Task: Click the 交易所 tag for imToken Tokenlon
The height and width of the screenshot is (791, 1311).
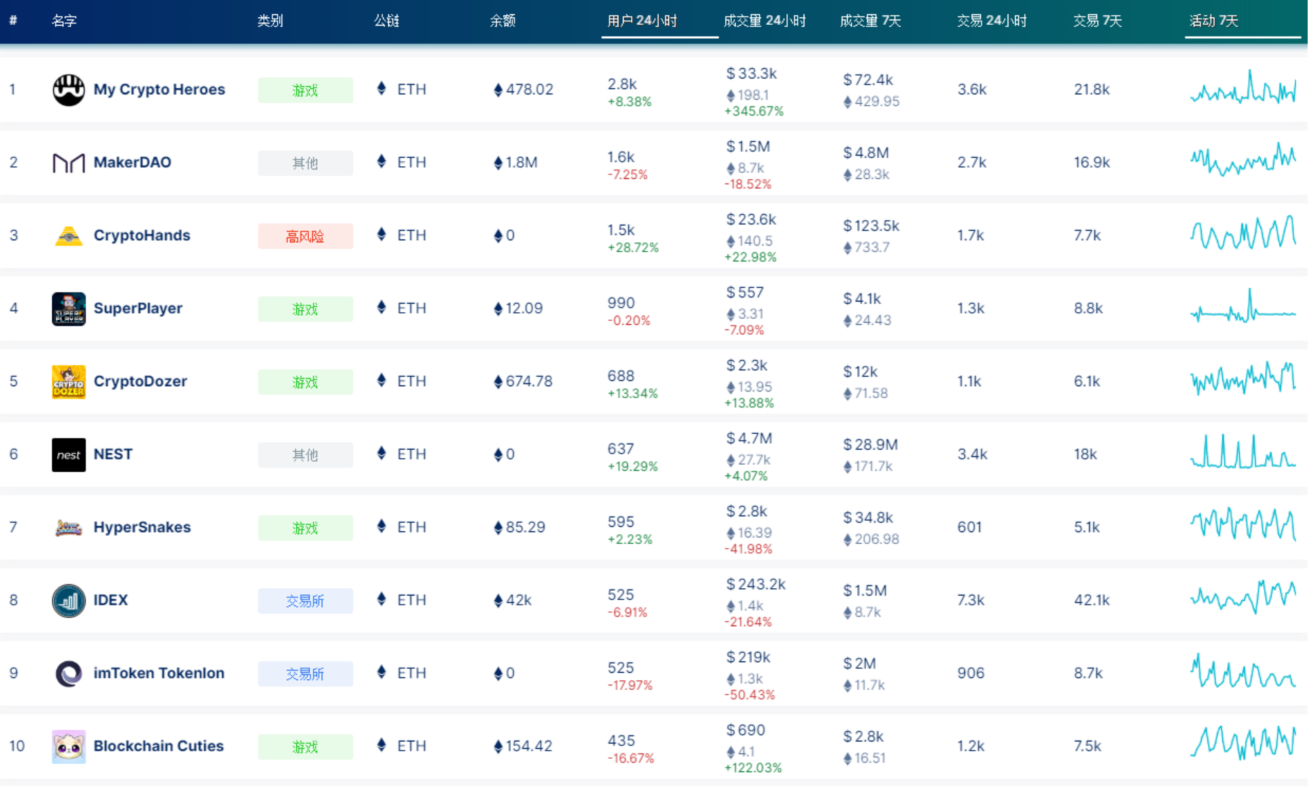Action: point(305,674)
